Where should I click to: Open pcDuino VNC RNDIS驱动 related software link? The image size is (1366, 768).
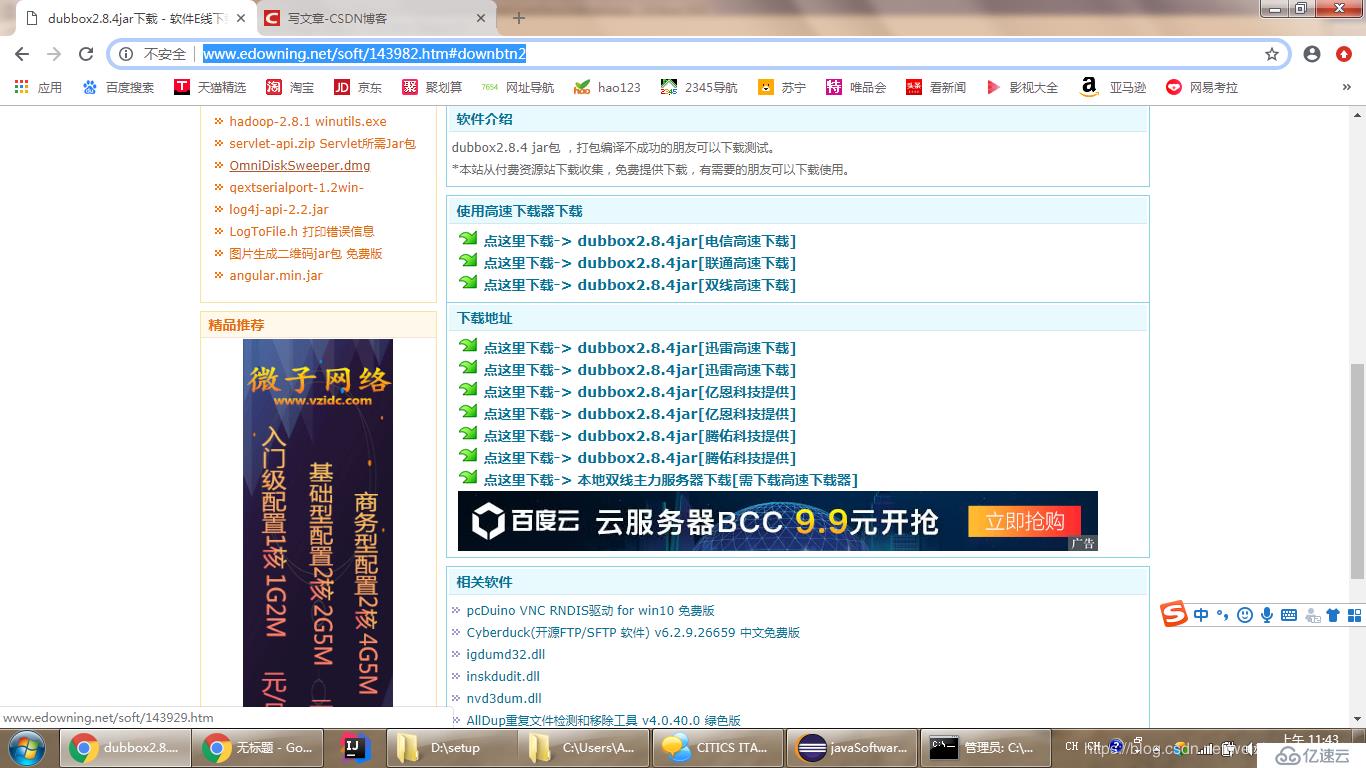pos(590,610)
